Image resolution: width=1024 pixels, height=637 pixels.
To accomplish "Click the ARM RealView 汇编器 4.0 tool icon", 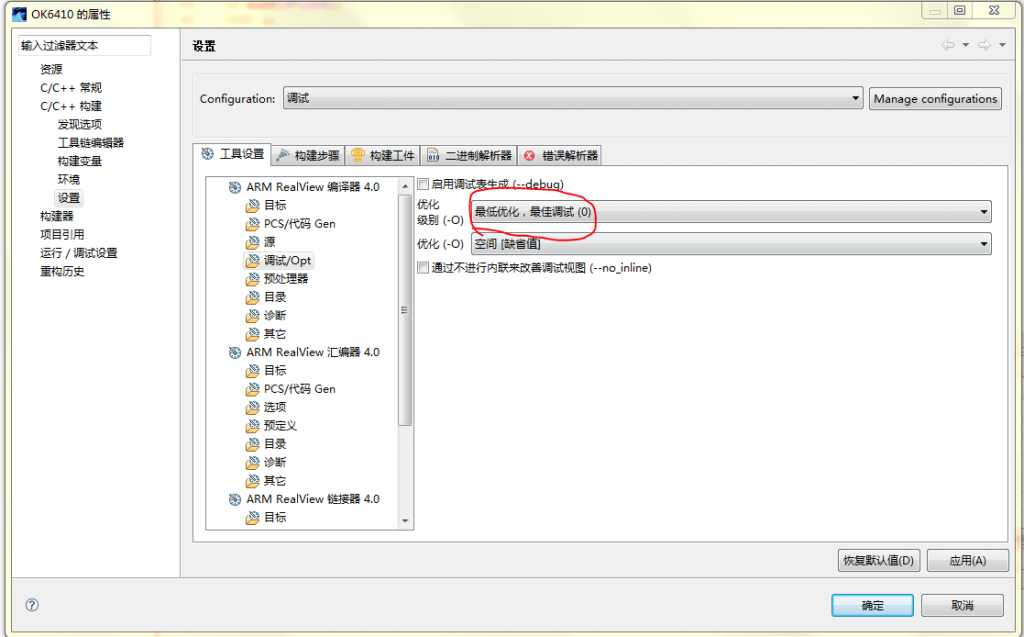I will 235,353.
